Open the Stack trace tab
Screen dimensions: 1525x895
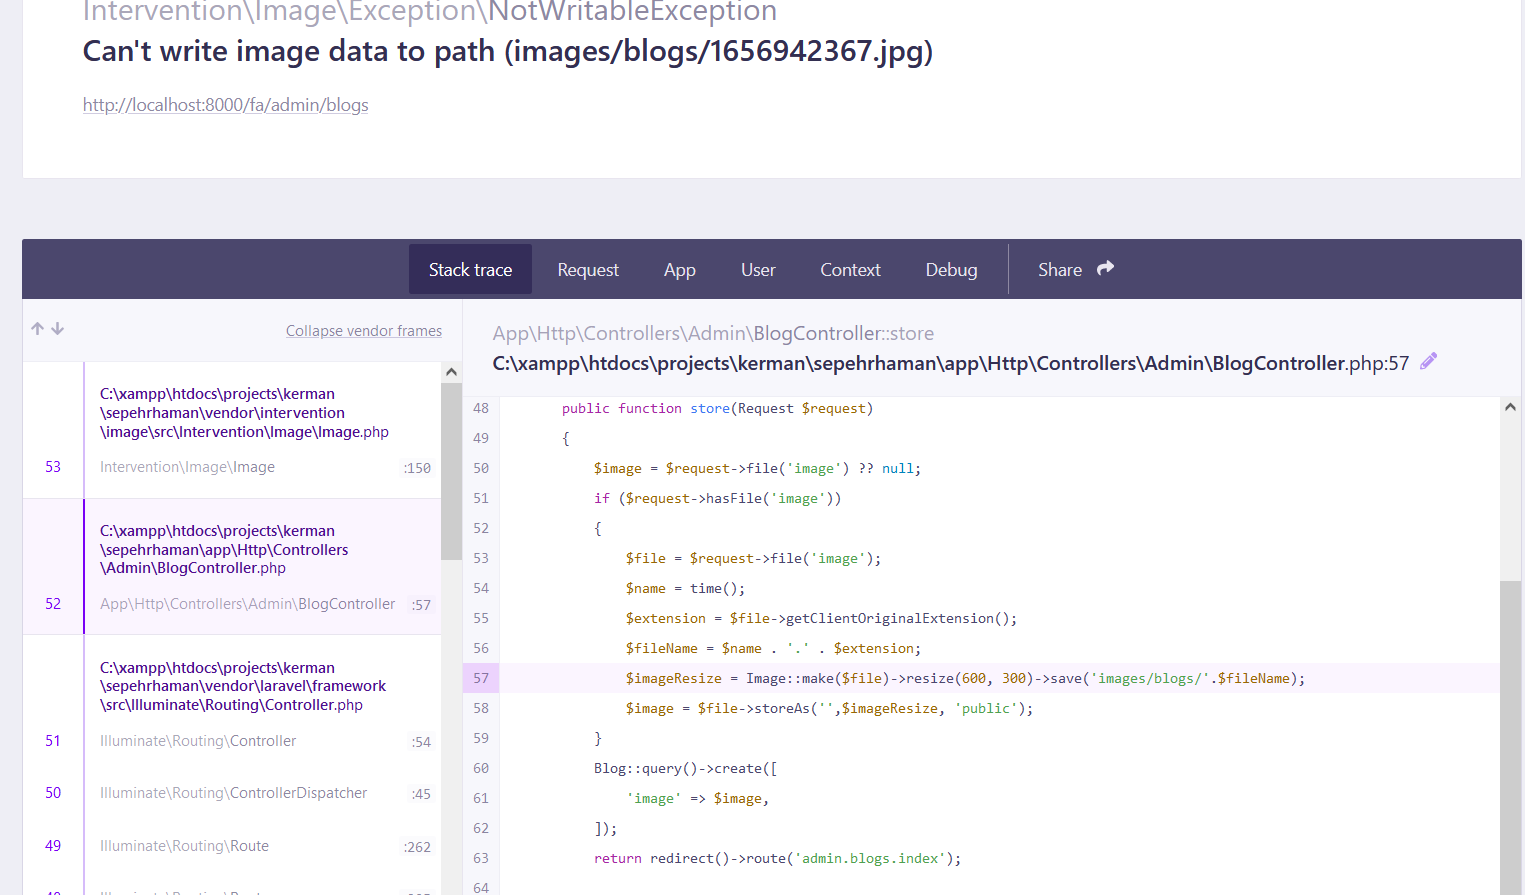(470, 269)
